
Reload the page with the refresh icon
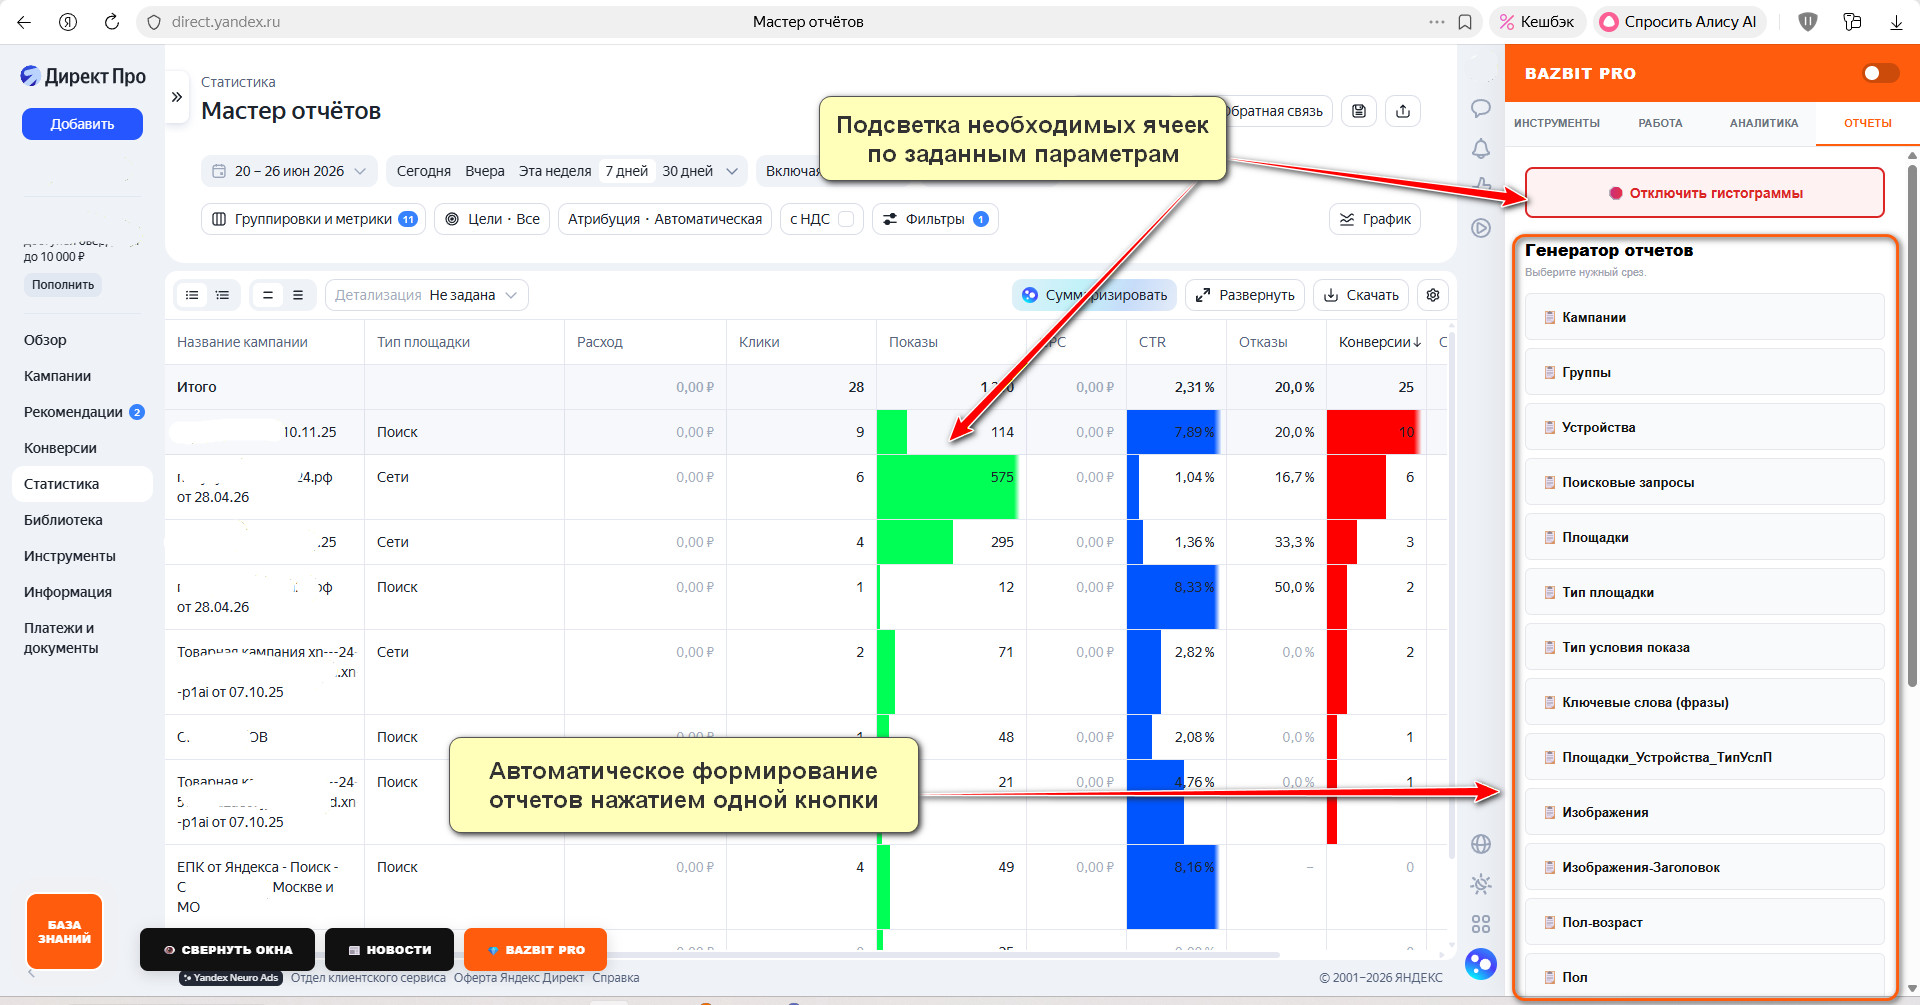pyautogui.click(x=112, y=22)
